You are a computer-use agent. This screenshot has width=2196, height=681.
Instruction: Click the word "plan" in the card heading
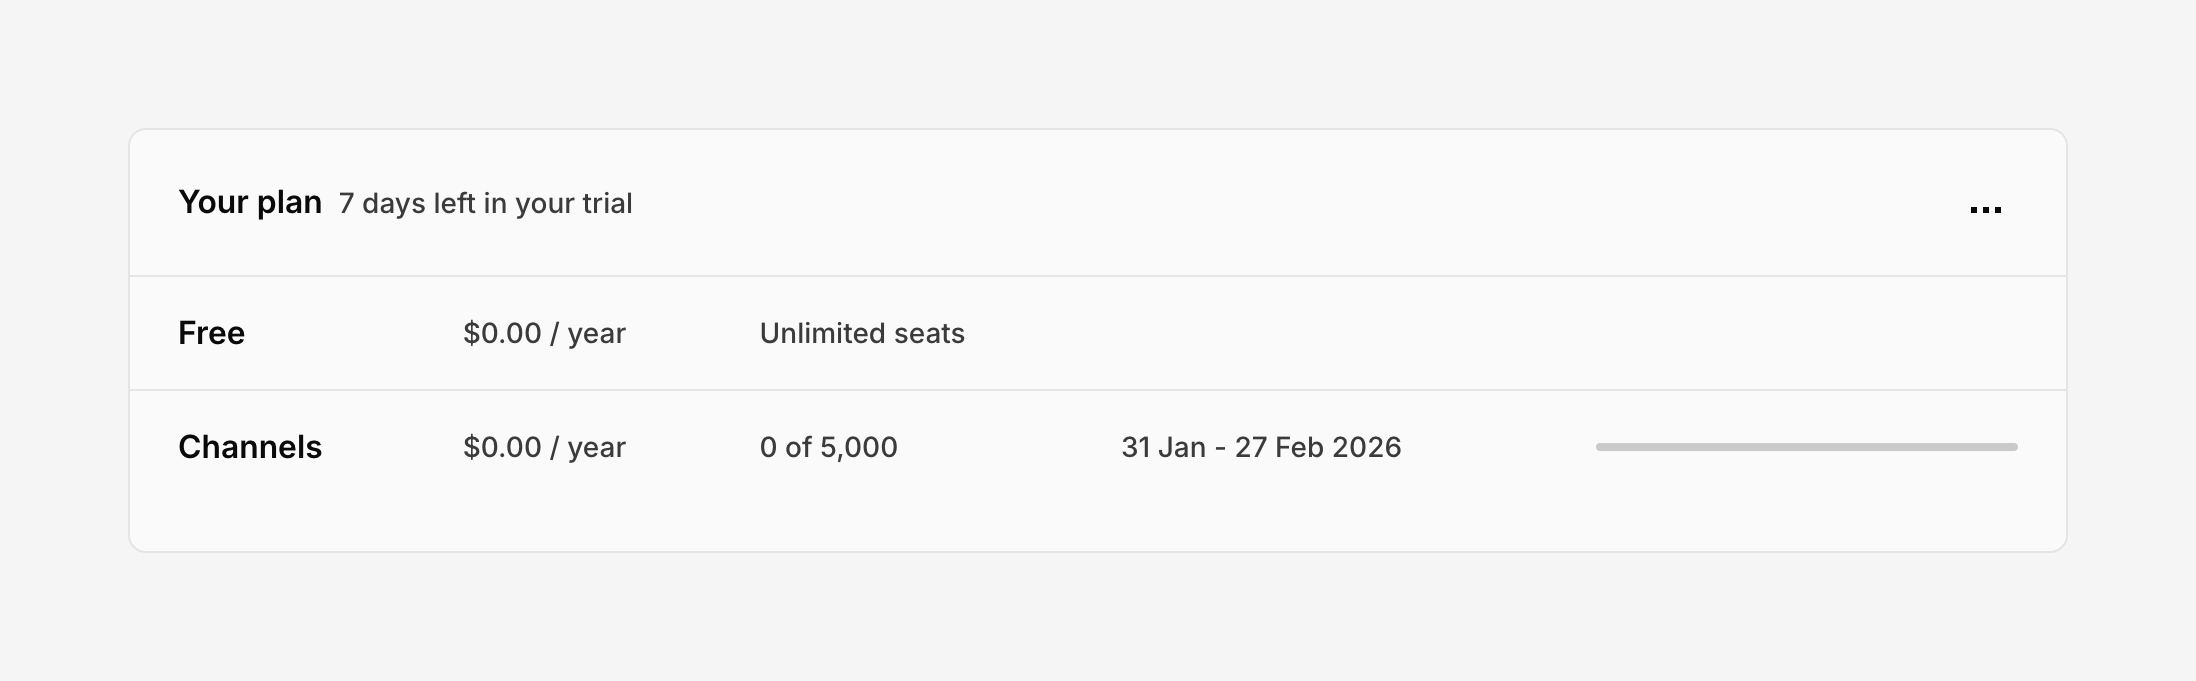point(289,203)
